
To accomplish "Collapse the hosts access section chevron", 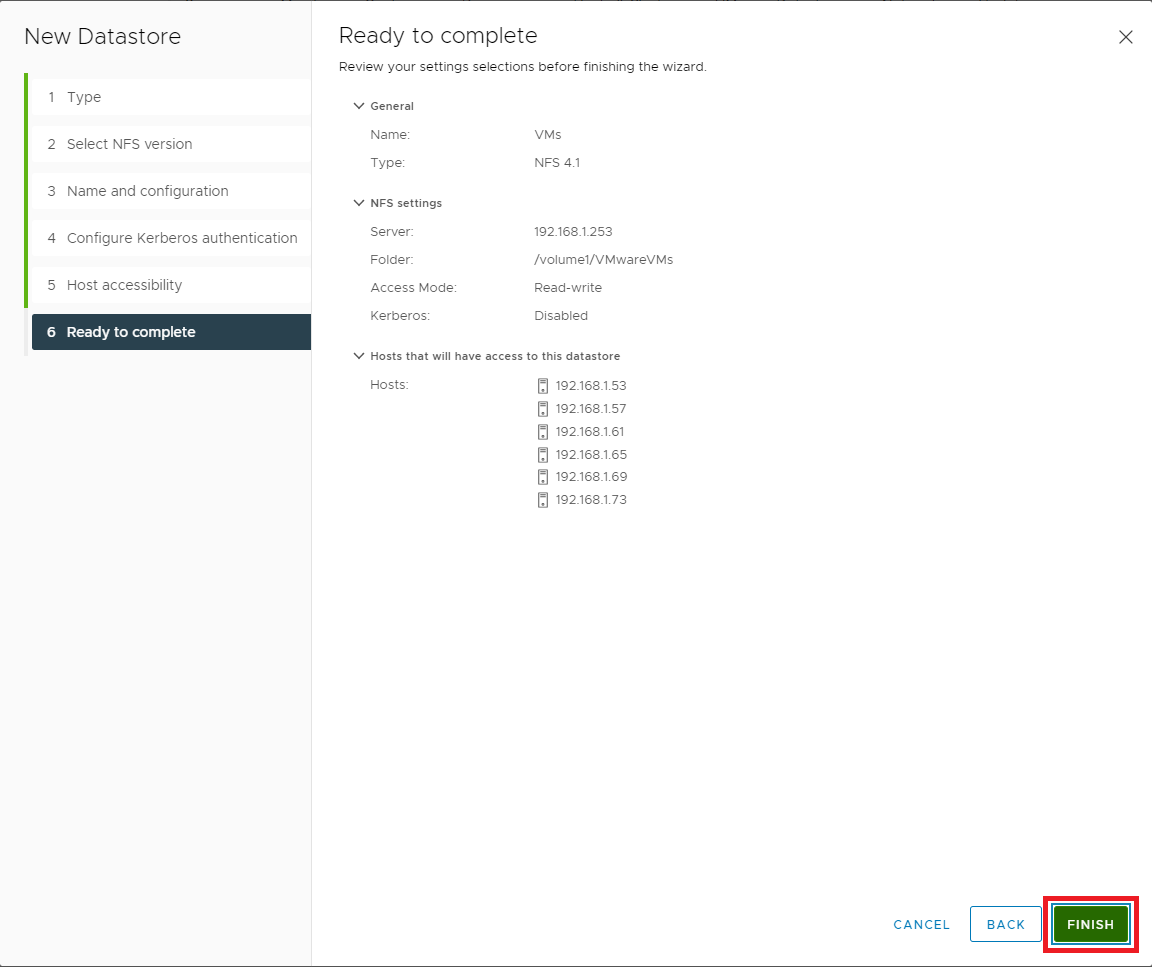I will pos(359,356).
